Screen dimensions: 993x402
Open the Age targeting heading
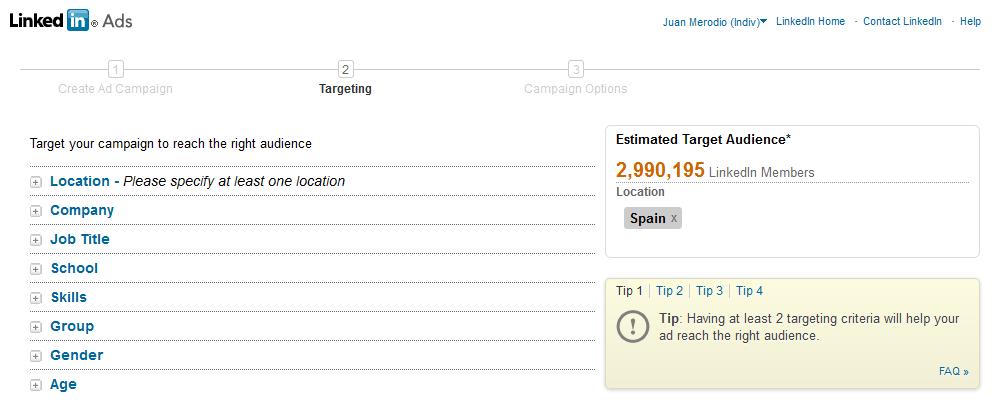click(x=63, y=385)
